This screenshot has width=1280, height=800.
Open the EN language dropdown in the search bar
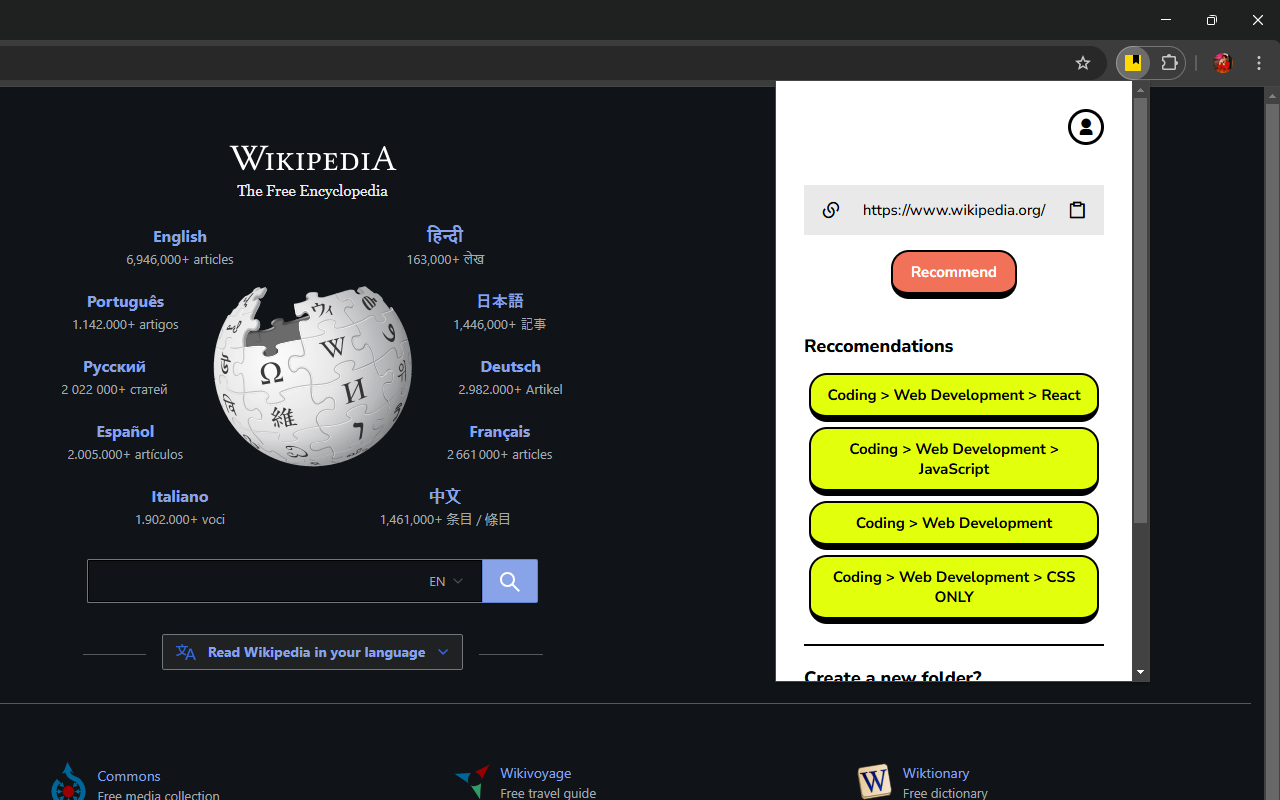click(443, 580)
